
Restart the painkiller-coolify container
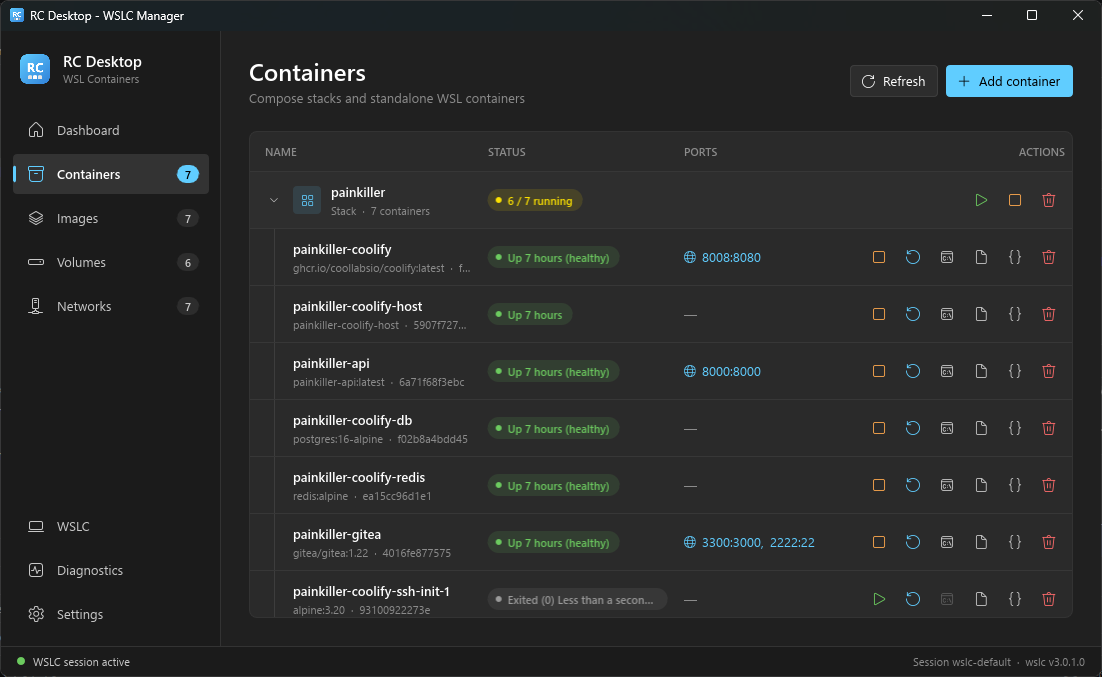click(x=913, y=257)
